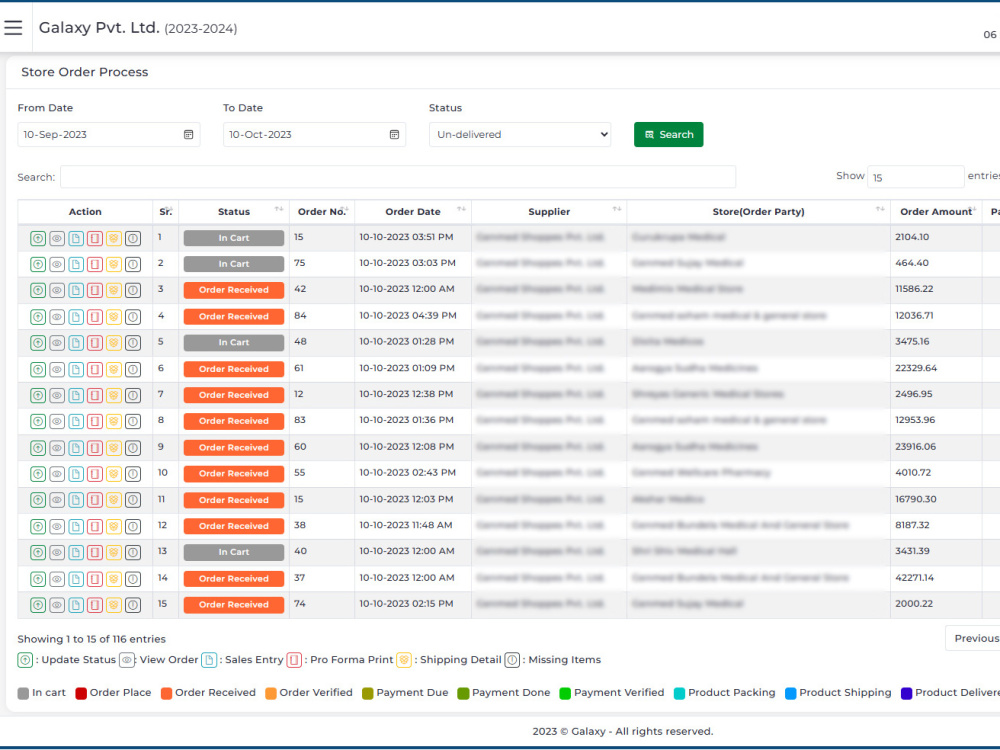Click order amount 23916.06

coord(915,447)
